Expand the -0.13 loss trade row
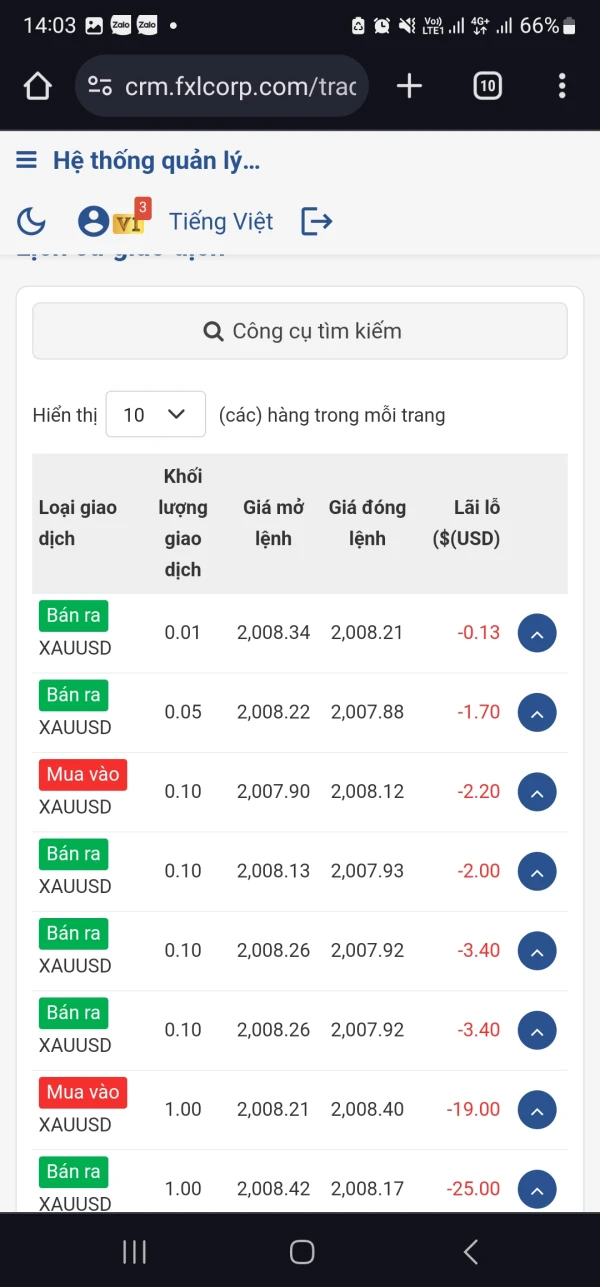Image resolution: width=600 pixels, height=1287 pixels. 537,633
